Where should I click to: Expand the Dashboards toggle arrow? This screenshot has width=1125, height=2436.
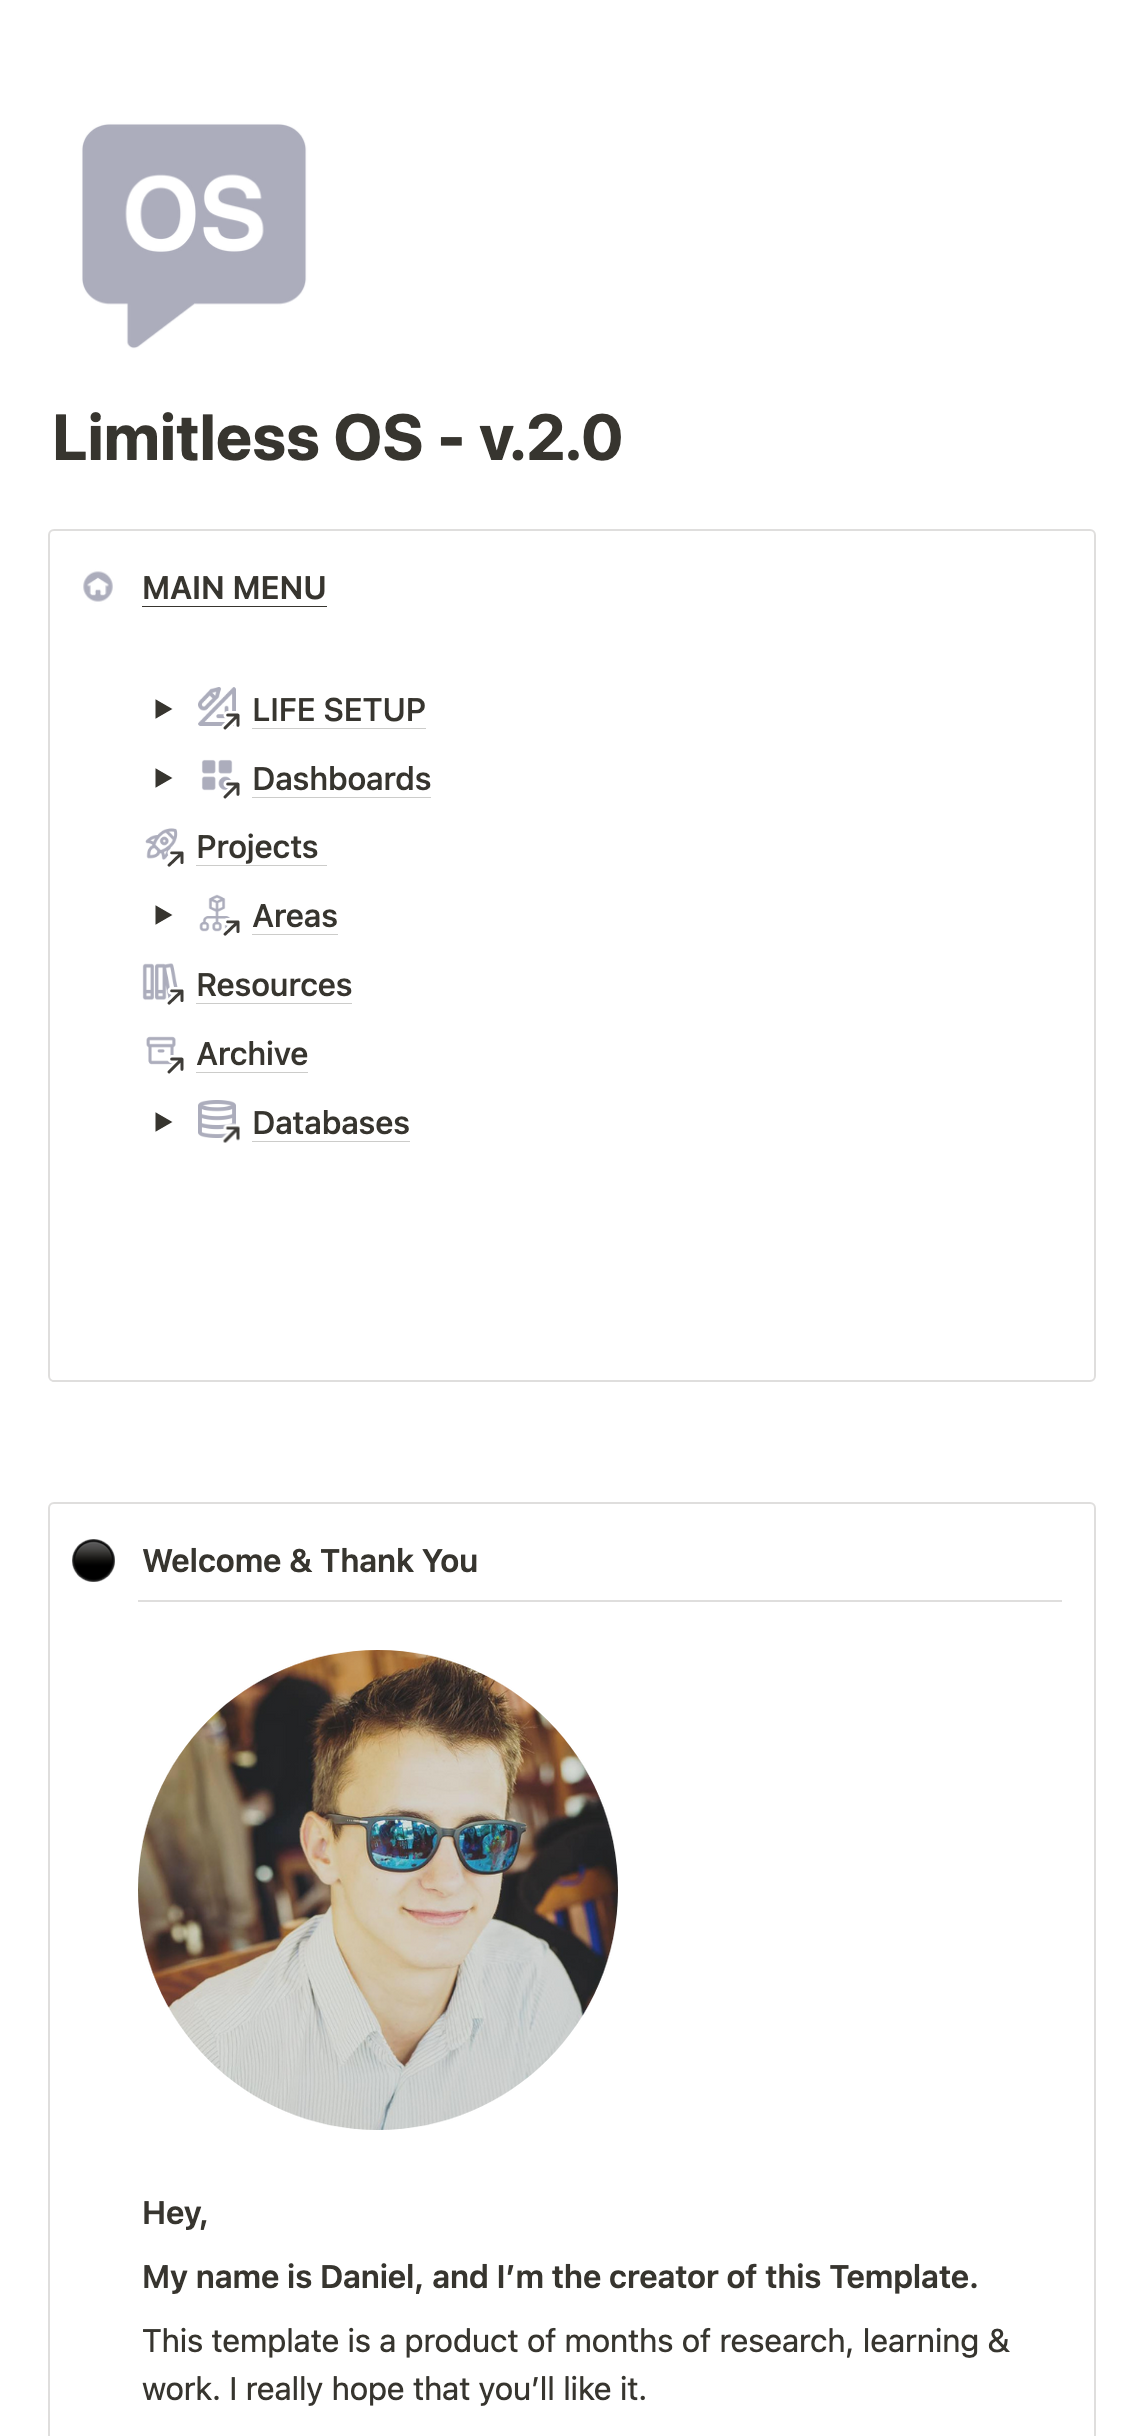(x=163, y=778)
